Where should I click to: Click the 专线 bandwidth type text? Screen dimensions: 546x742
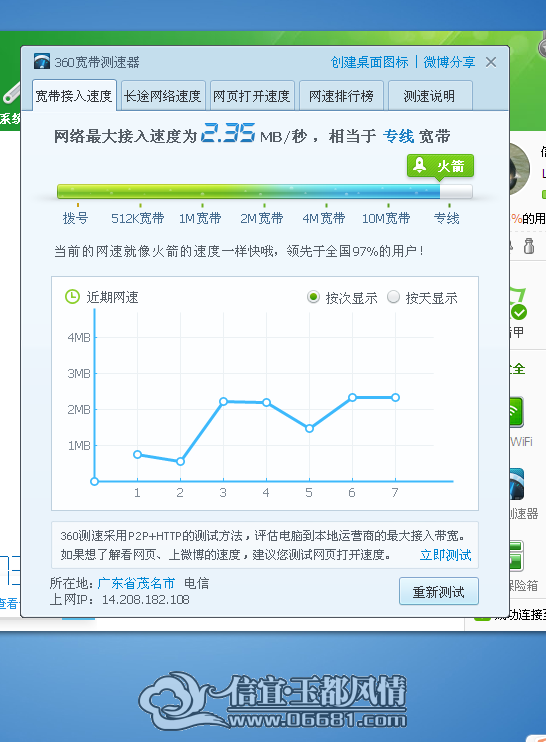398,136
